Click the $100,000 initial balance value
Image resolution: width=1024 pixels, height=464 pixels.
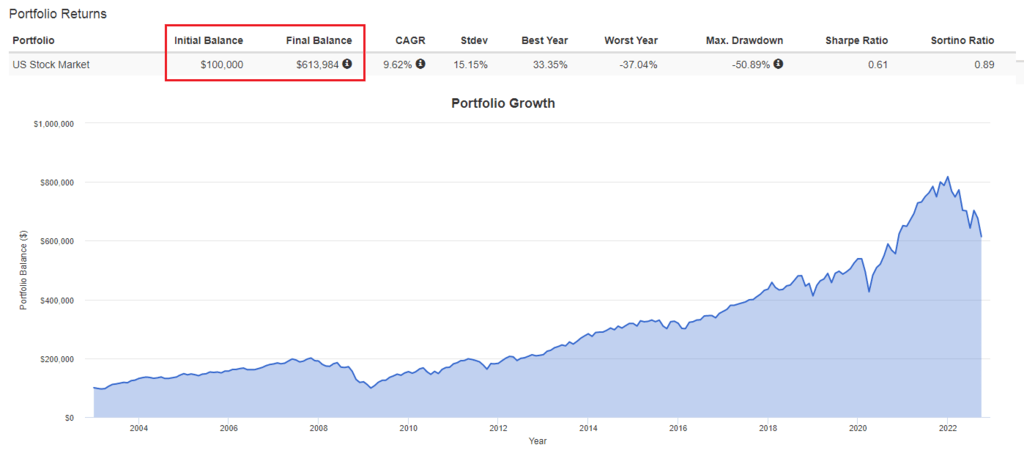coord(222,64)
